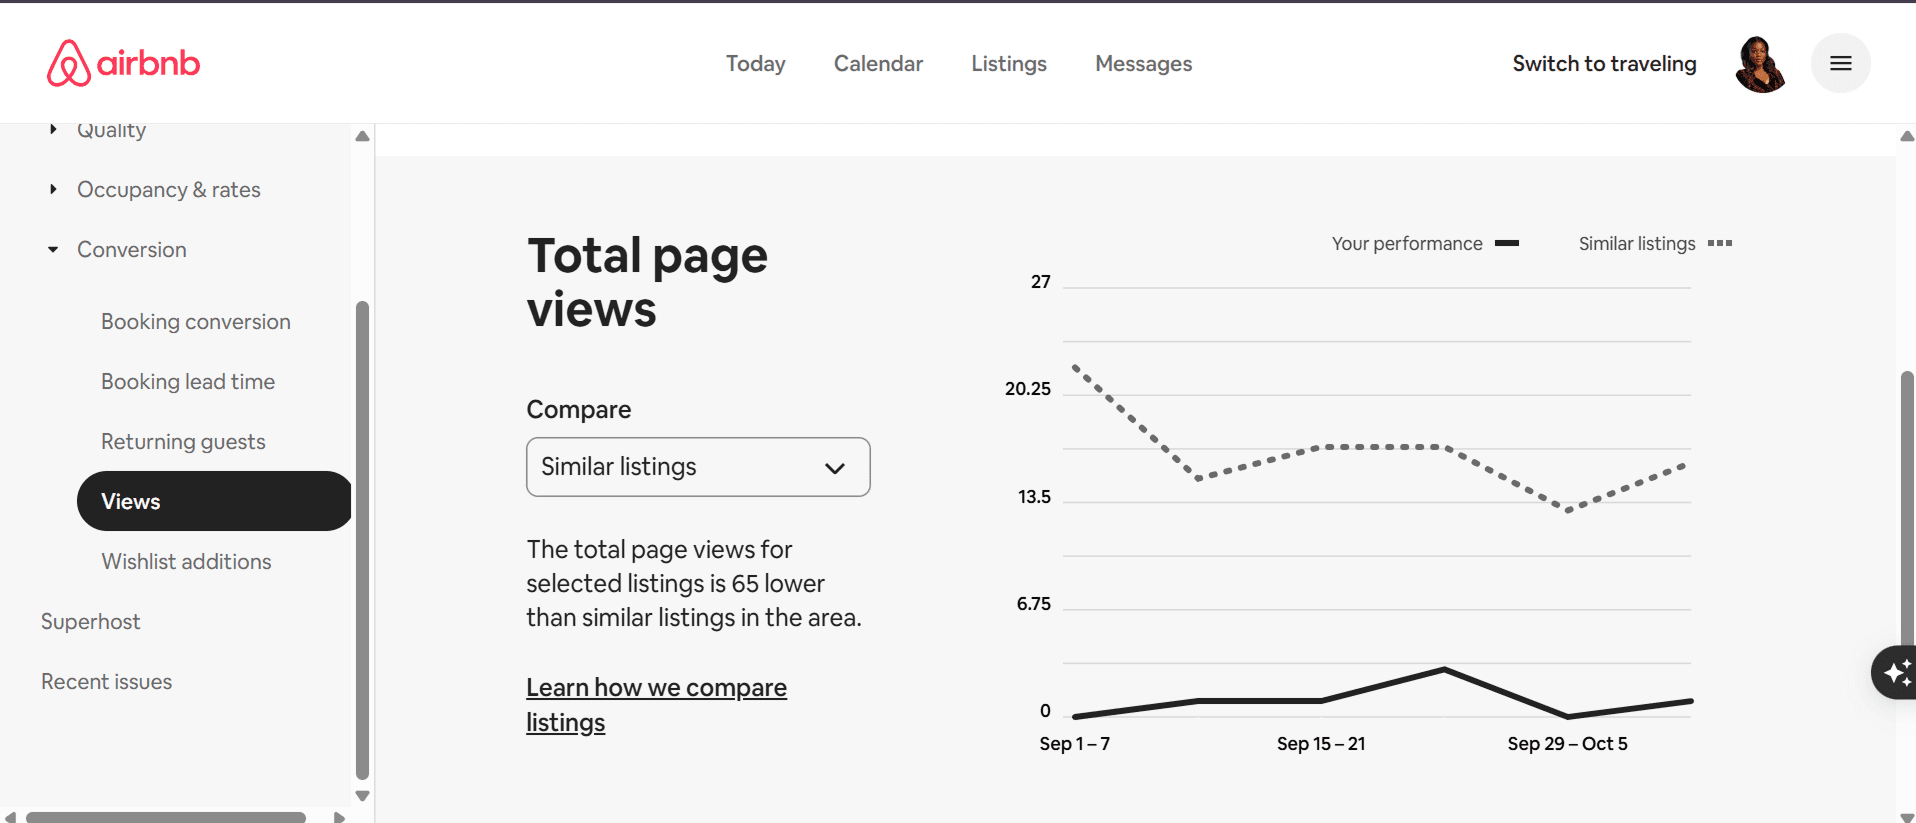Expand the Occupancy & rates arrow
This screenshot has height=823, width=1916.
pyautogui.click(x=53, y=189)
